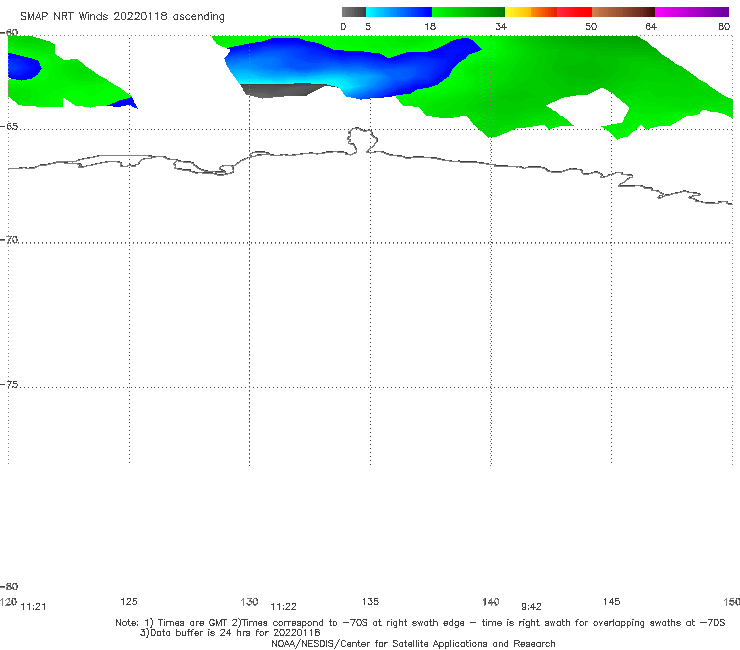Click the color bar label '50'
The image size is (740, 650).
coord(591,26)
